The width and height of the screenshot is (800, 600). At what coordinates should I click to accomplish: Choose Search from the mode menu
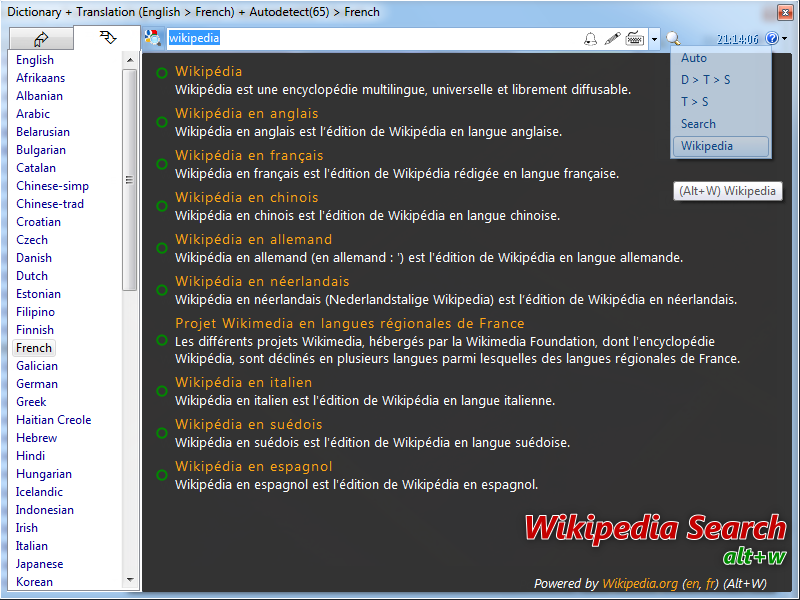click(x=698, y=124)
